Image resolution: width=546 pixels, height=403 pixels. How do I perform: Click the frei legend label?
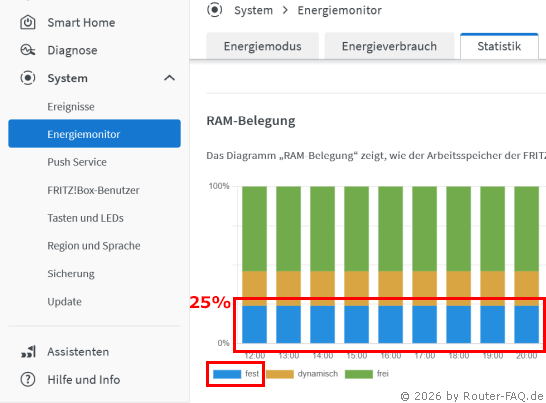point(382,374)
